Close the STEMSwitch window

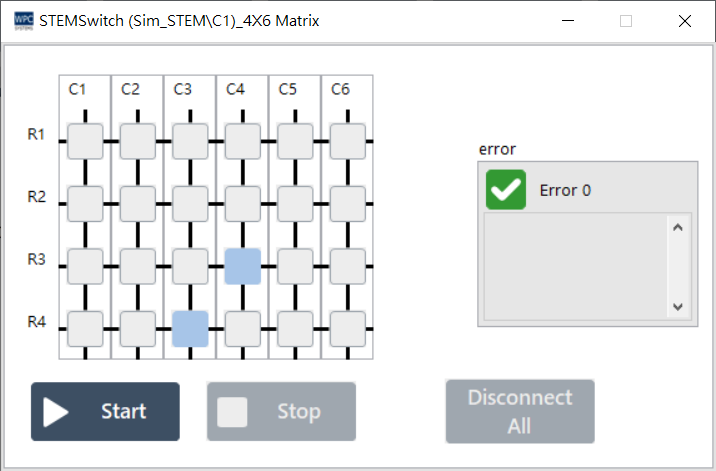point(685,21)
